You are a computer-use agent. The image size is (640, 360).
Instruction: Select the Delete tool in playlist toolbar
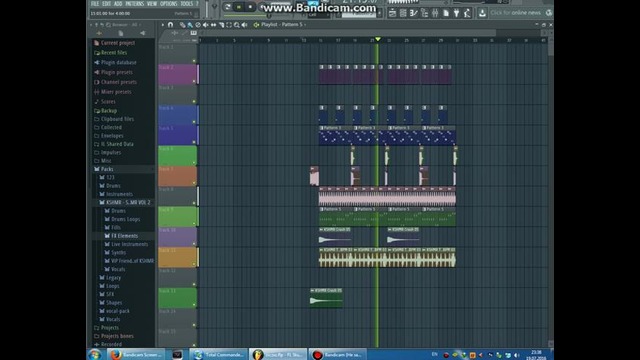click(198, 25)
